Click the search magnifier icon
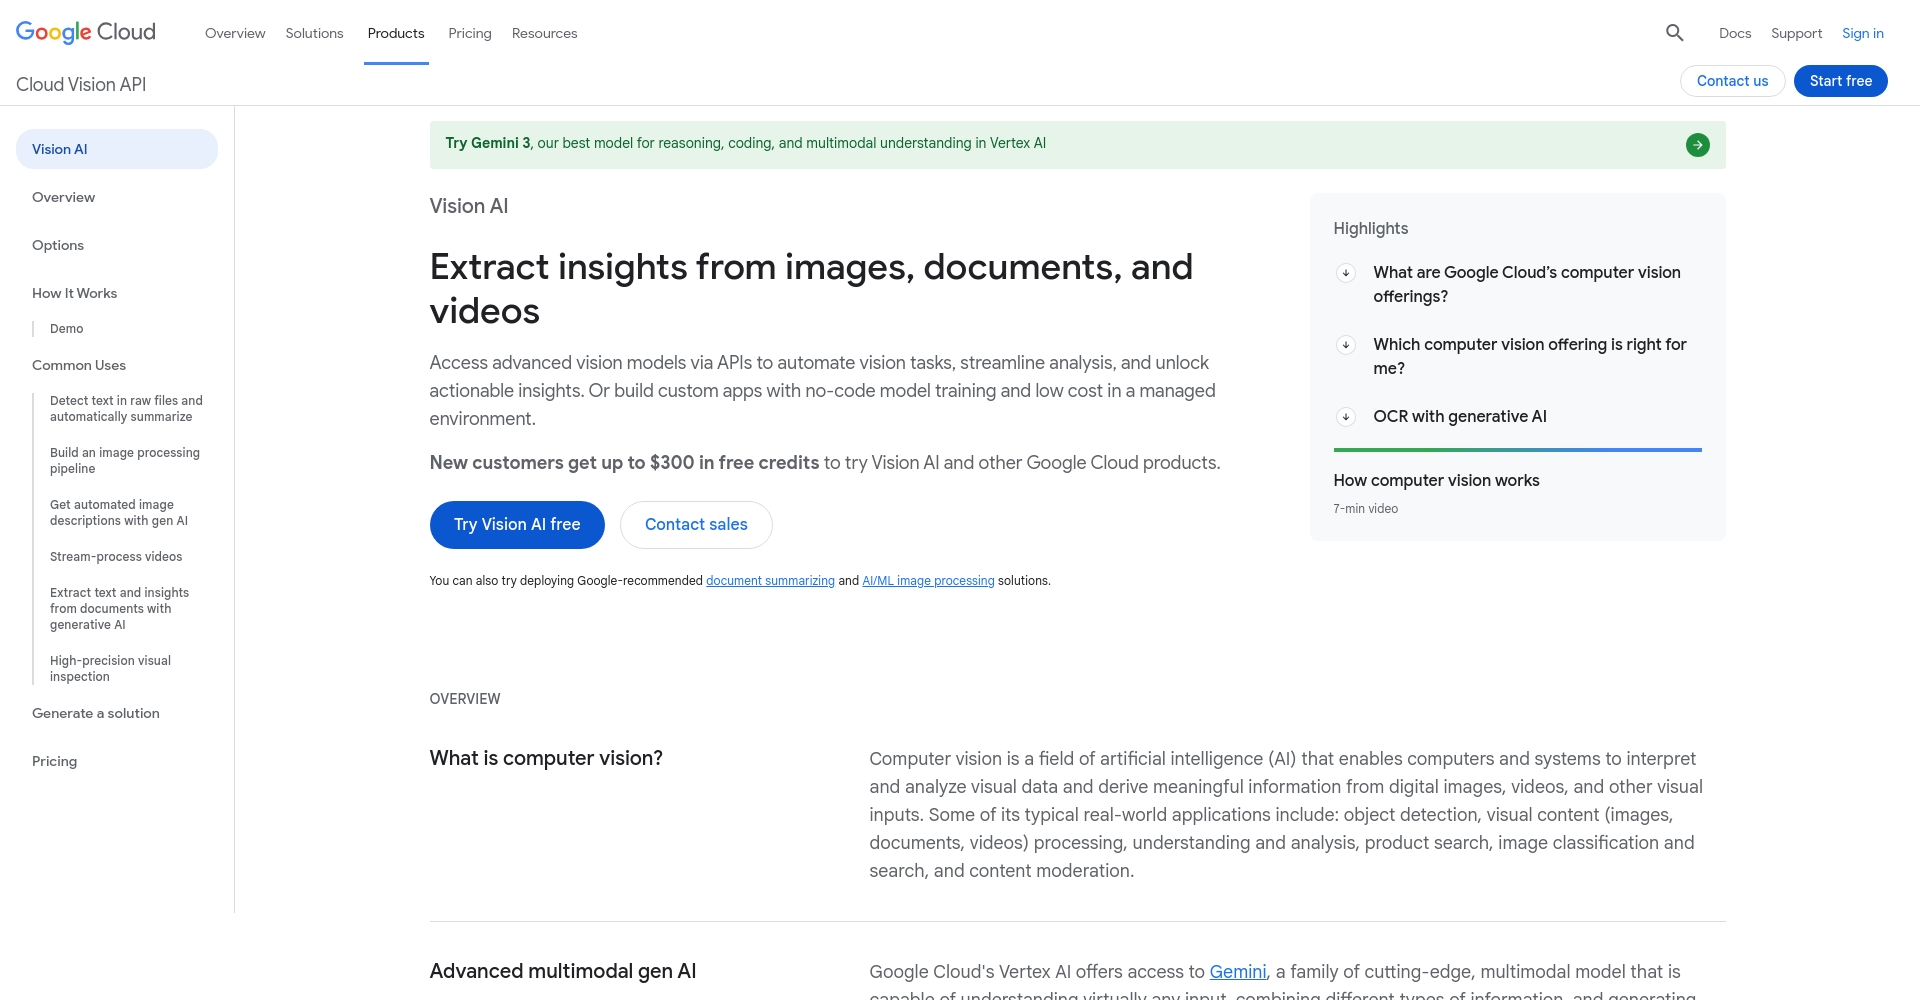The width and height of the screenshot is (1920, 1000). (x=1674, y=33)
